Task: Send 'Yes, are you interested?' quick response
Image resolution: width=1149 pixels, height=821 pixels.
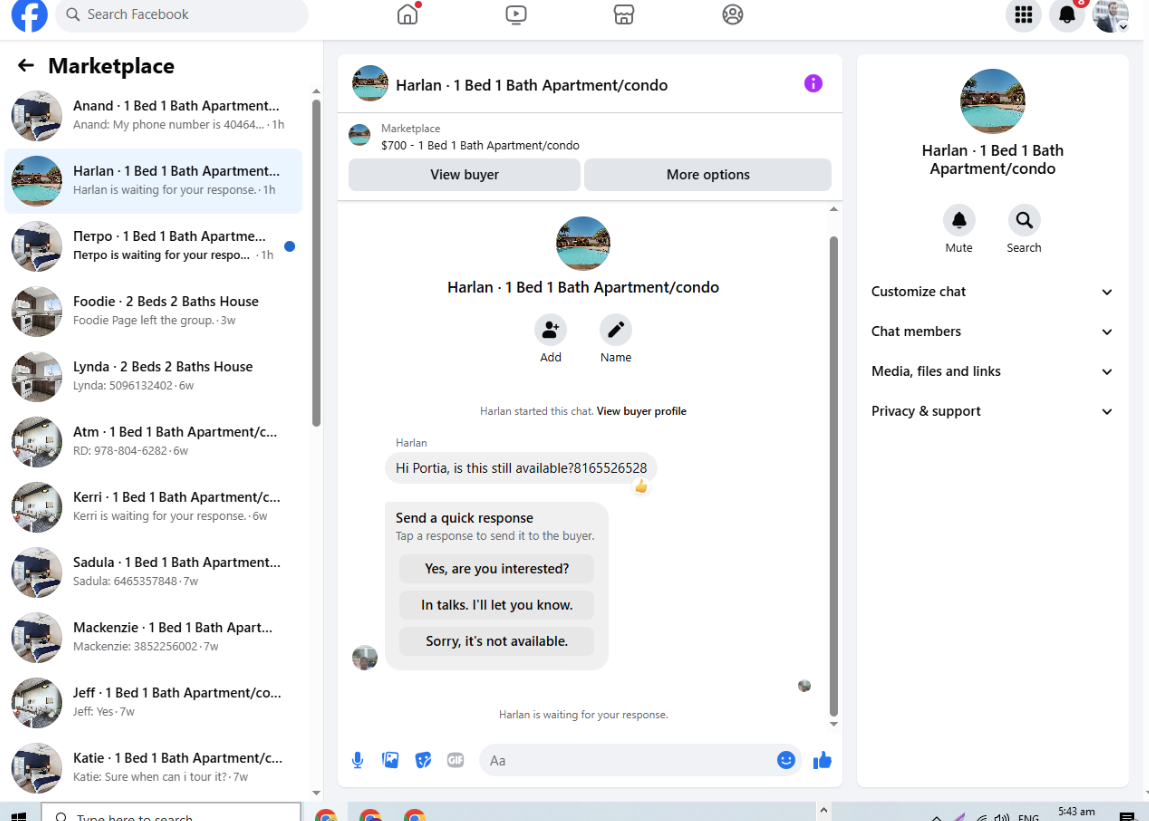Action: (x=497, y=569)
